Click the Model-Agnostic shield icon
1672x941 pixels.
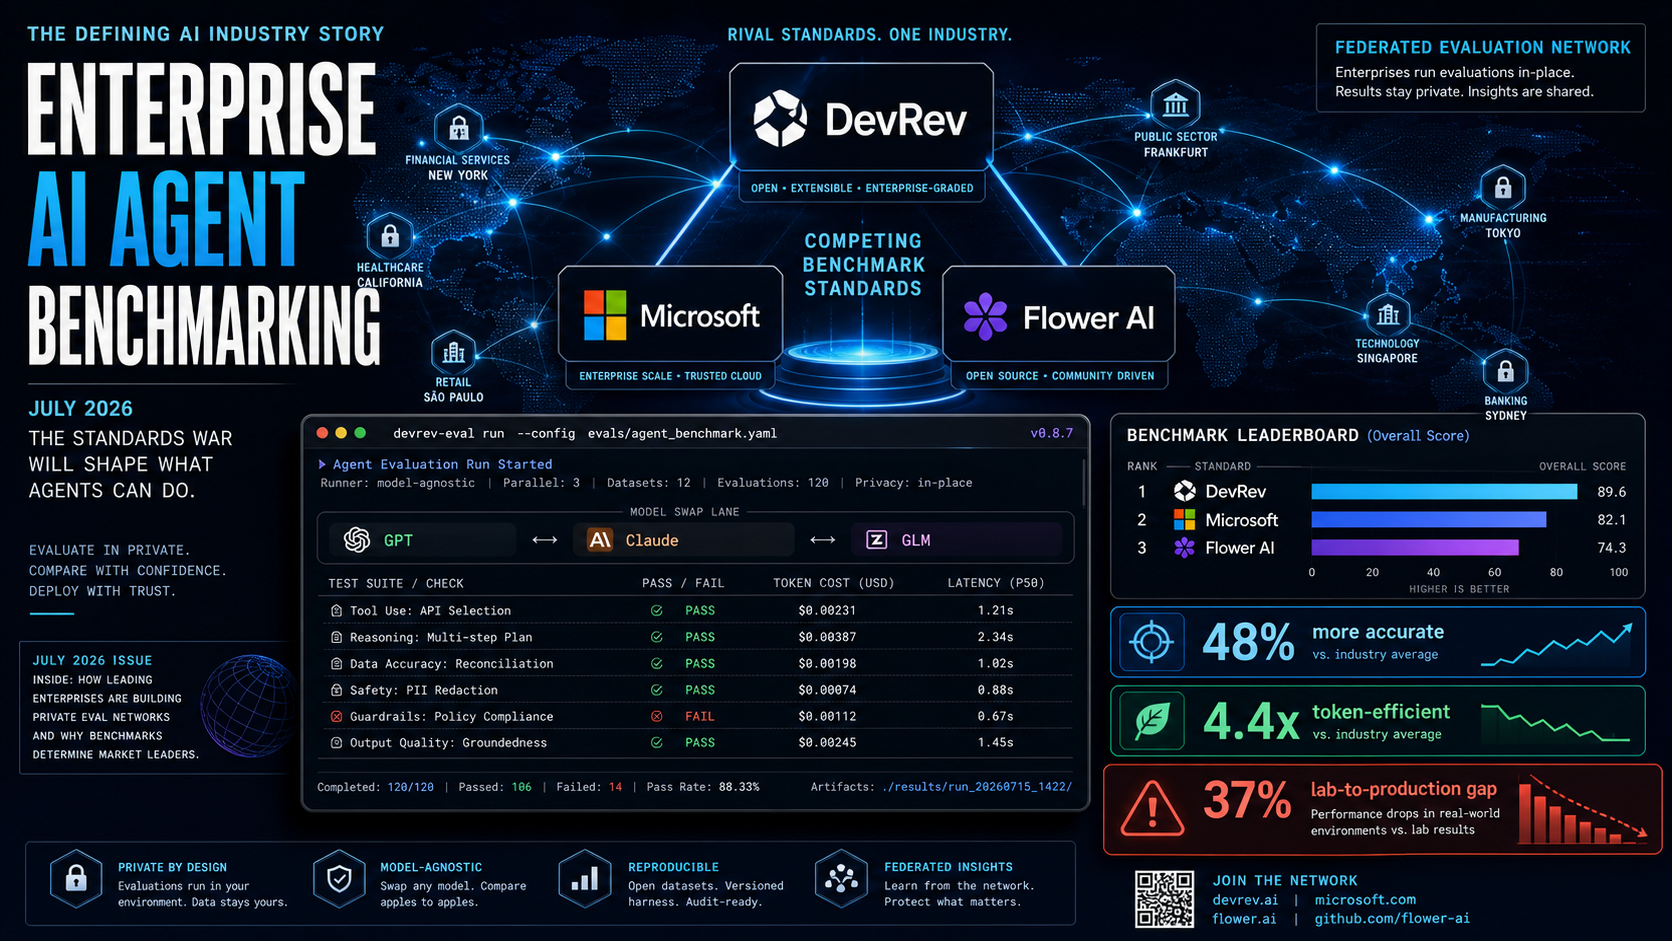coord(340,878)
